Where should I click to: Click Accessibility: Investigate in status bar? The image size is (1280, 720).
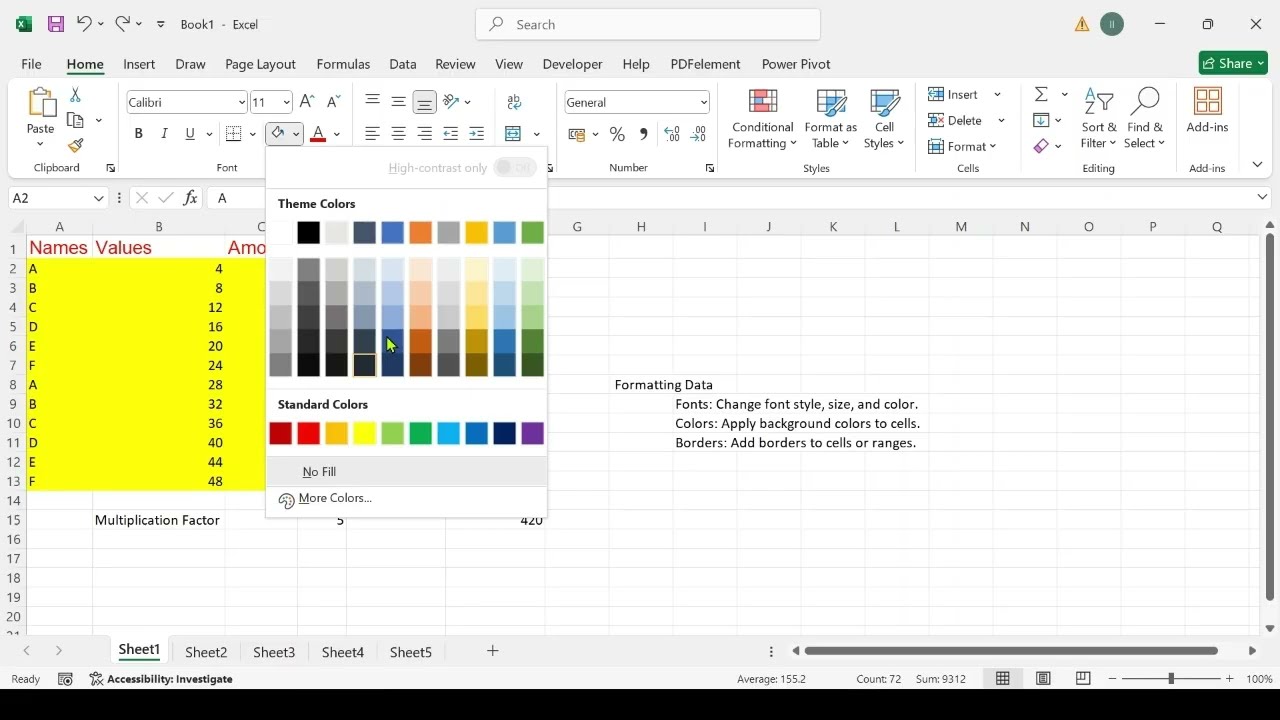click(x=161, y=679)
